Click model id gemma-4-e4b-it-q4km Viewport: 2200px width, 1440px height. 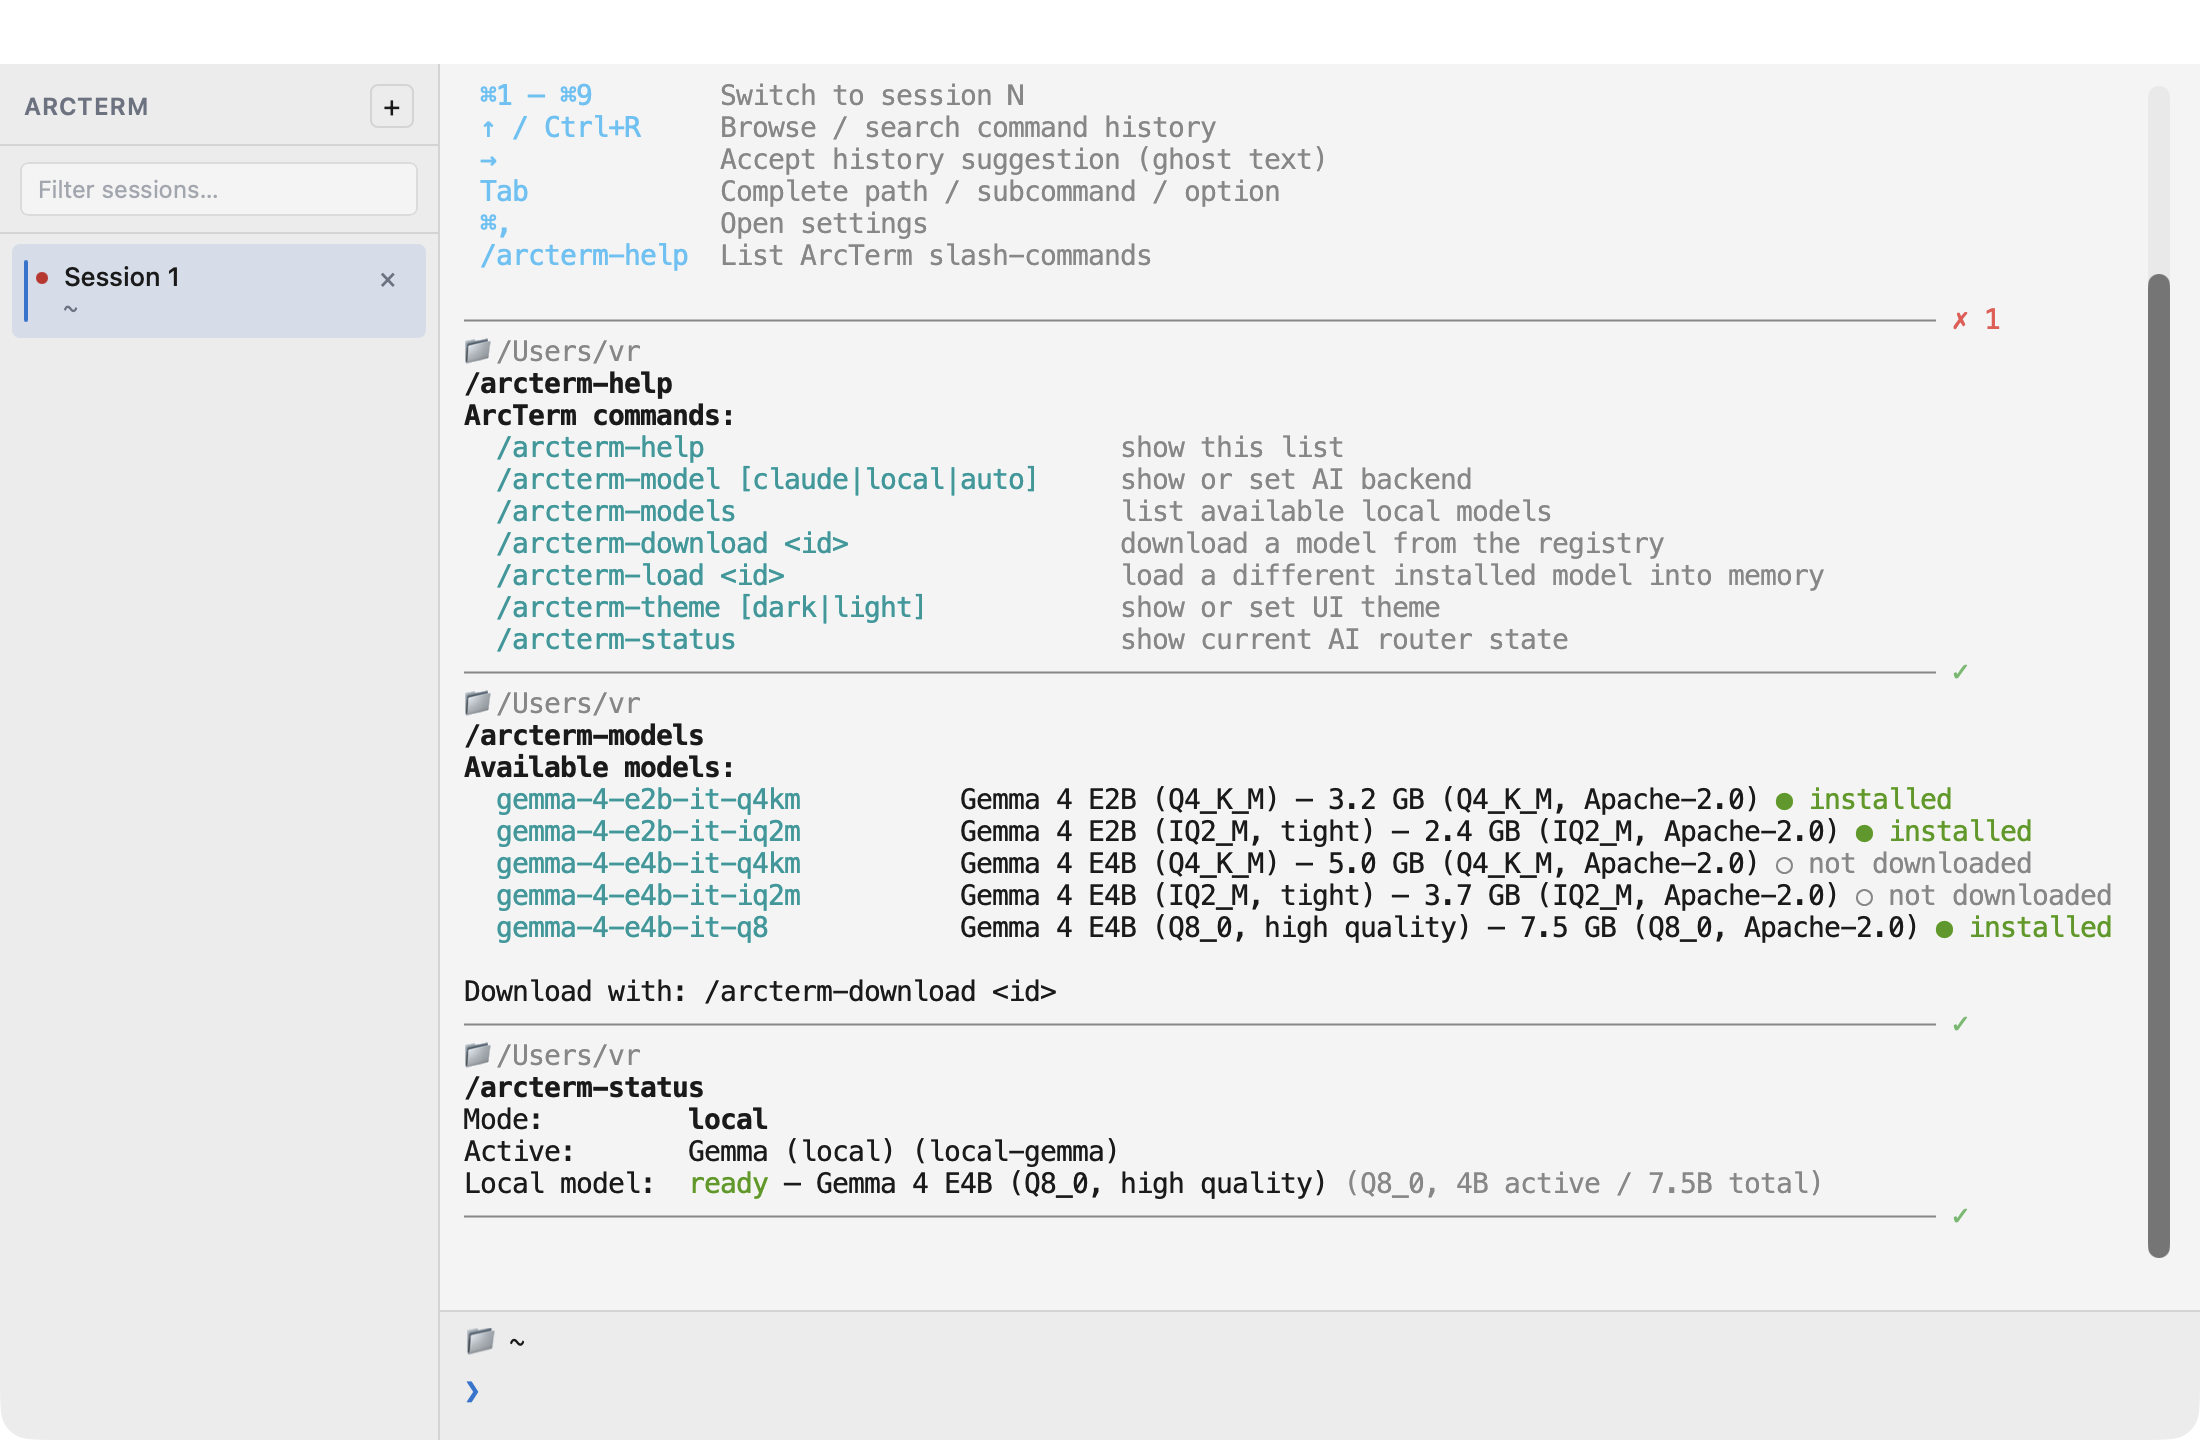coord(648,864)
